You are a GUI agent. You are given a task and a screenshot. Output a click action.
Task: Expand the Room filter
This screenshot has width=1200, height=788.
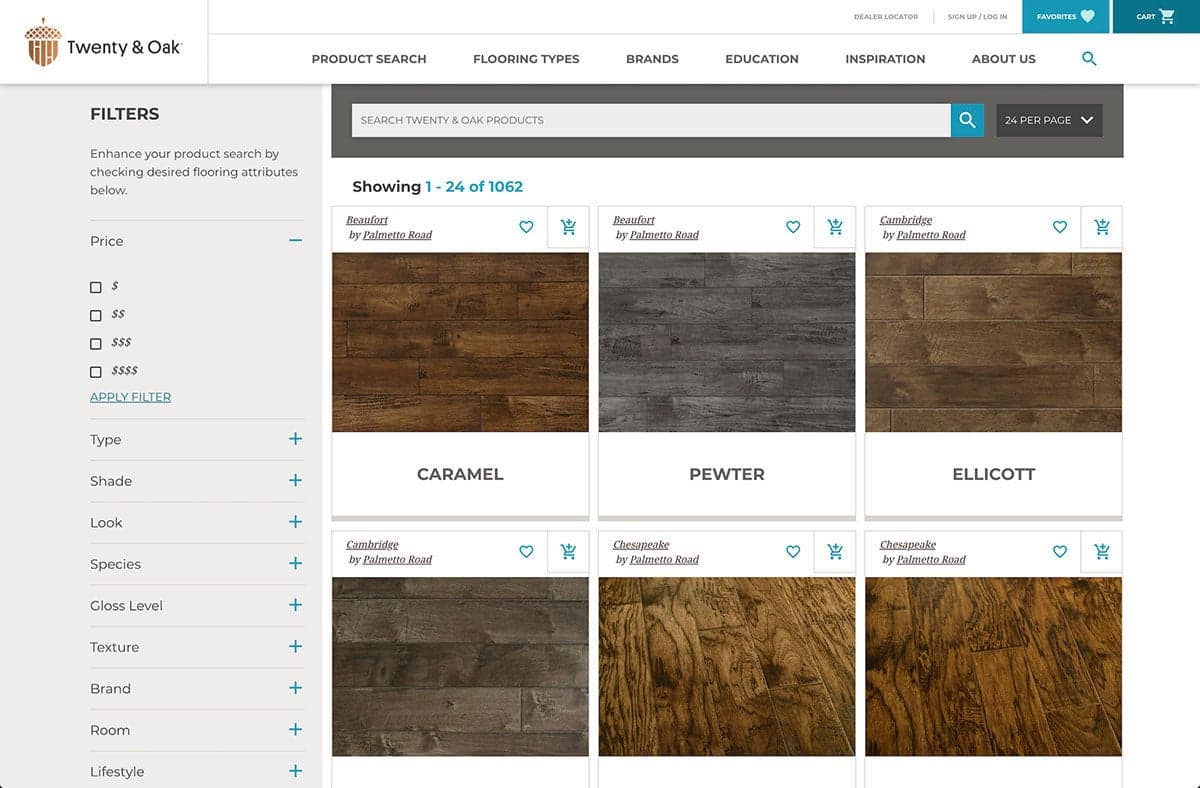[x=295, y=730]
